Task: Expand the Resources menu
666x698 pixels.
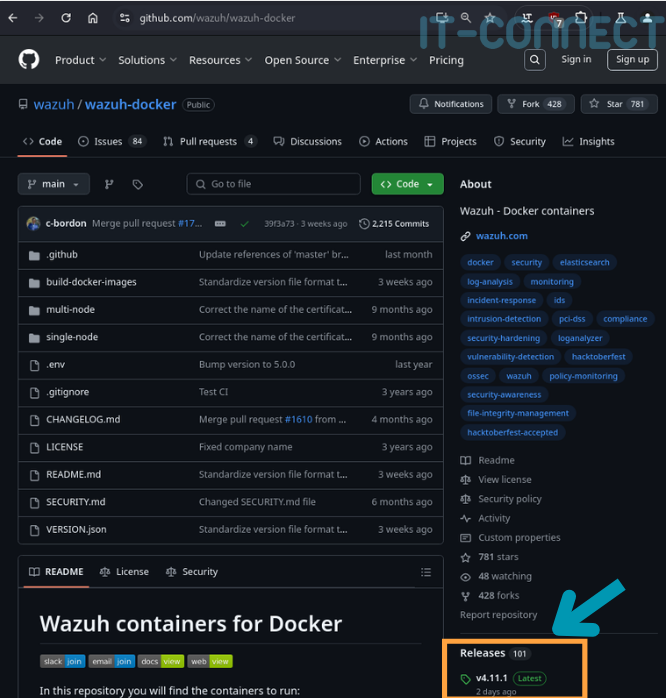Action: (x=220, y=60)
